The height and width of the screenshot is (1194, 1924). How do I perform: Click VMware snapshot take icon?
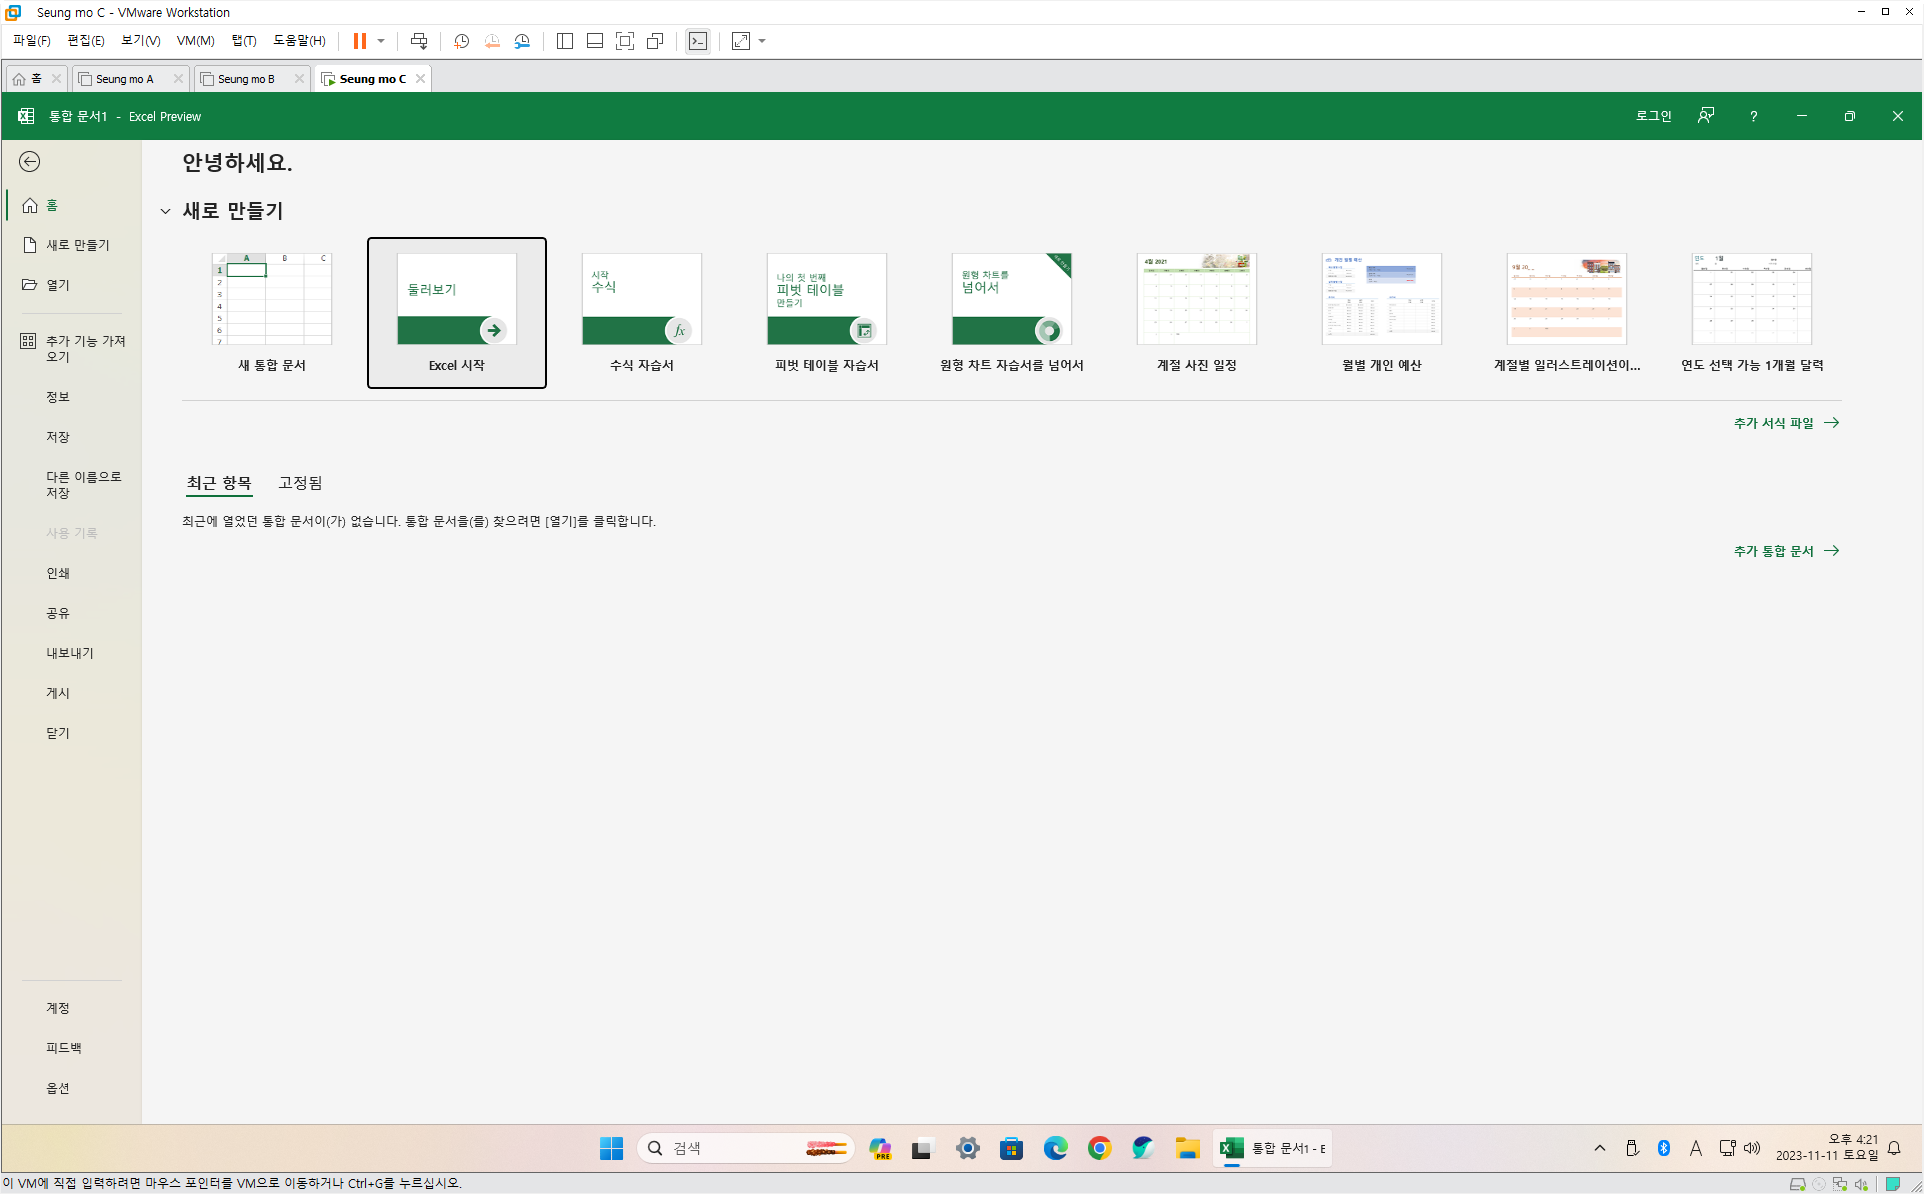coord(461,41)
